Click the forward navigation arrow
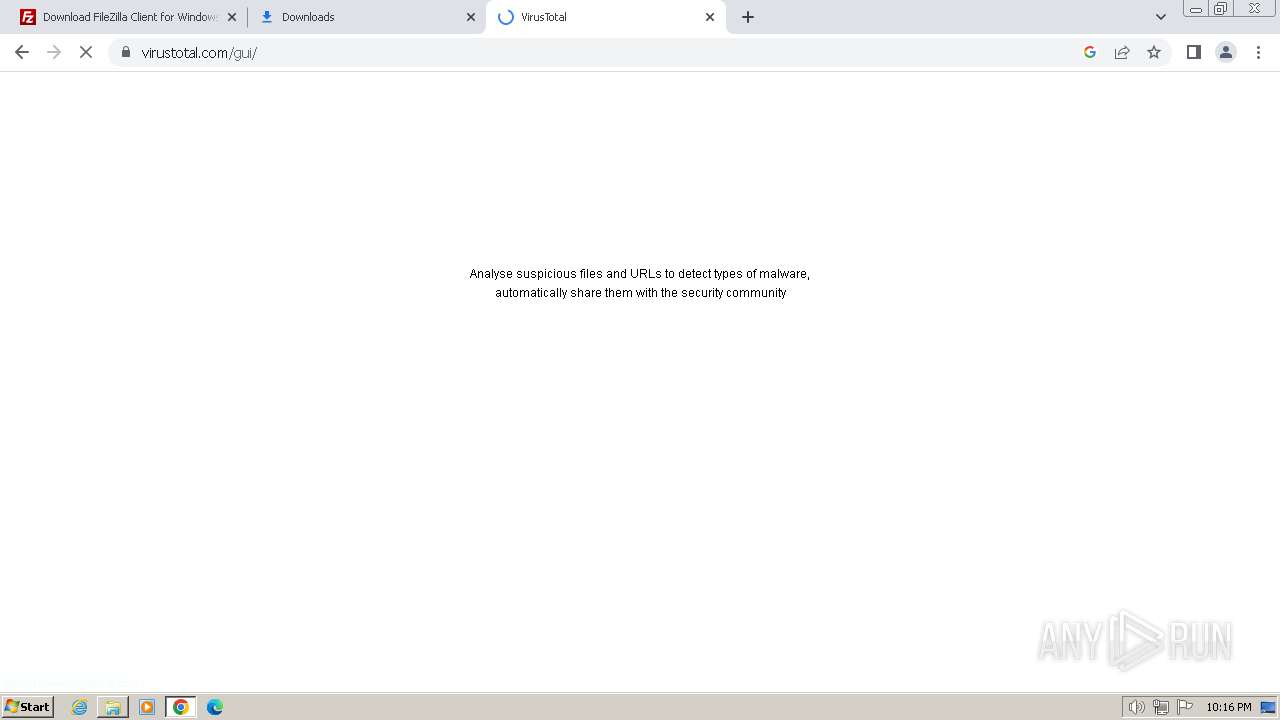Image resolution: width=1280 pixels, height=720 pixels. click(x=54, y=52)
